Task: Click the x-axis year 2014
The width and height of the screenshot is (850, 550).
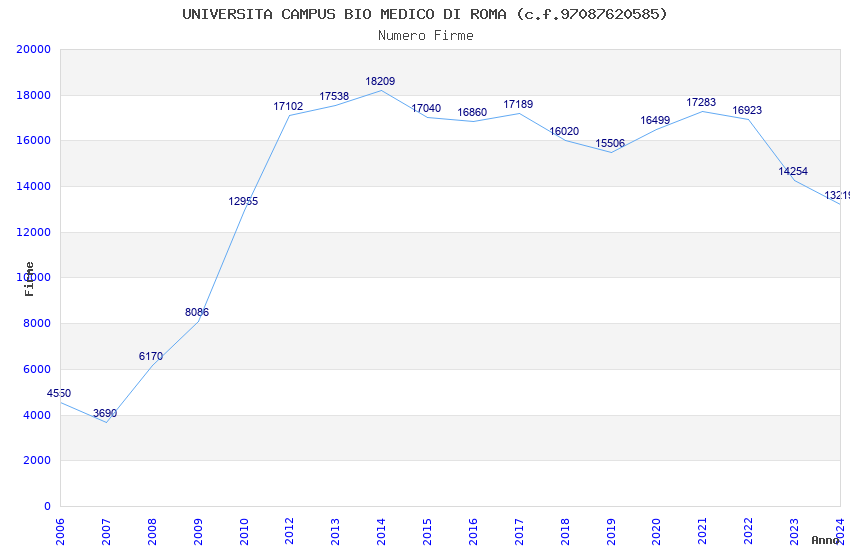Action: (x=381, y=532)
